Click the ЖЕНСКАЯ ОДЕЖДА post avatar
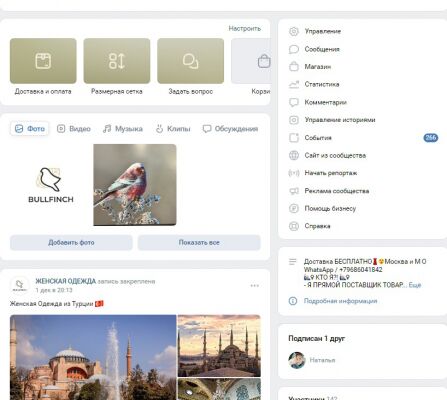 [20, 285]
